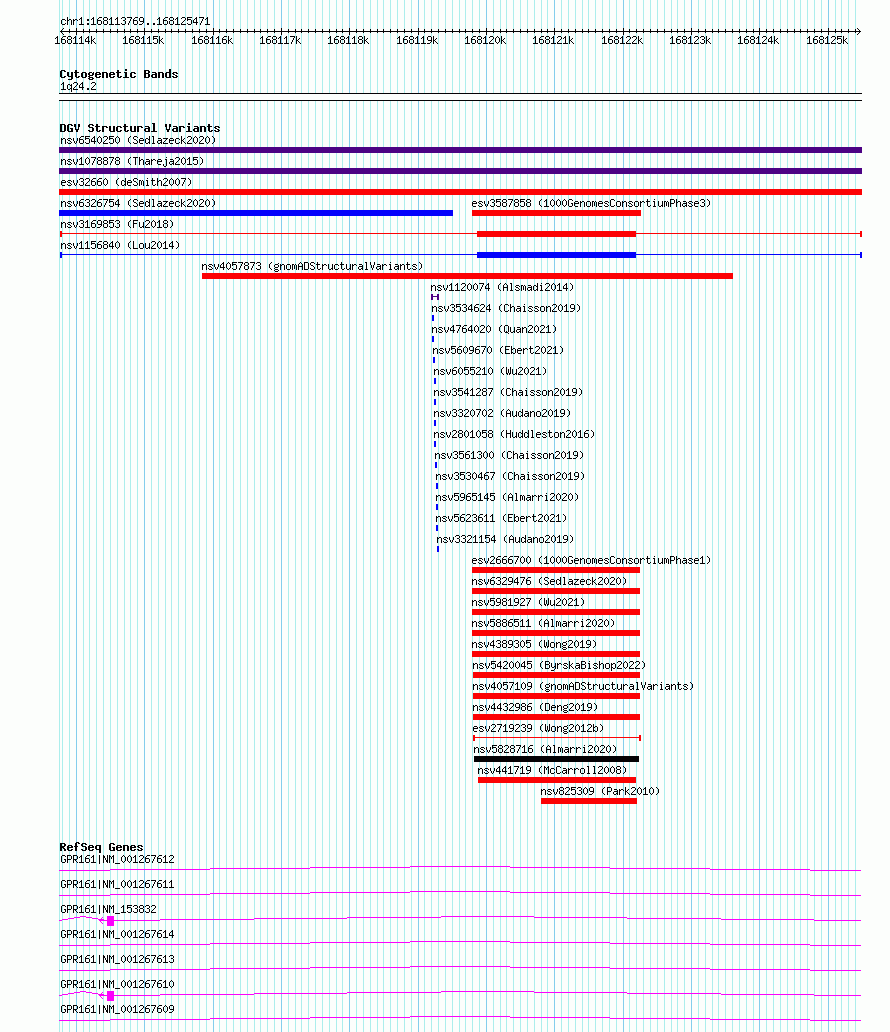Select nsv3534624 (Chaisson2019) label
The height and width of the screenshot is (1032, 890).
click(506, 309)
